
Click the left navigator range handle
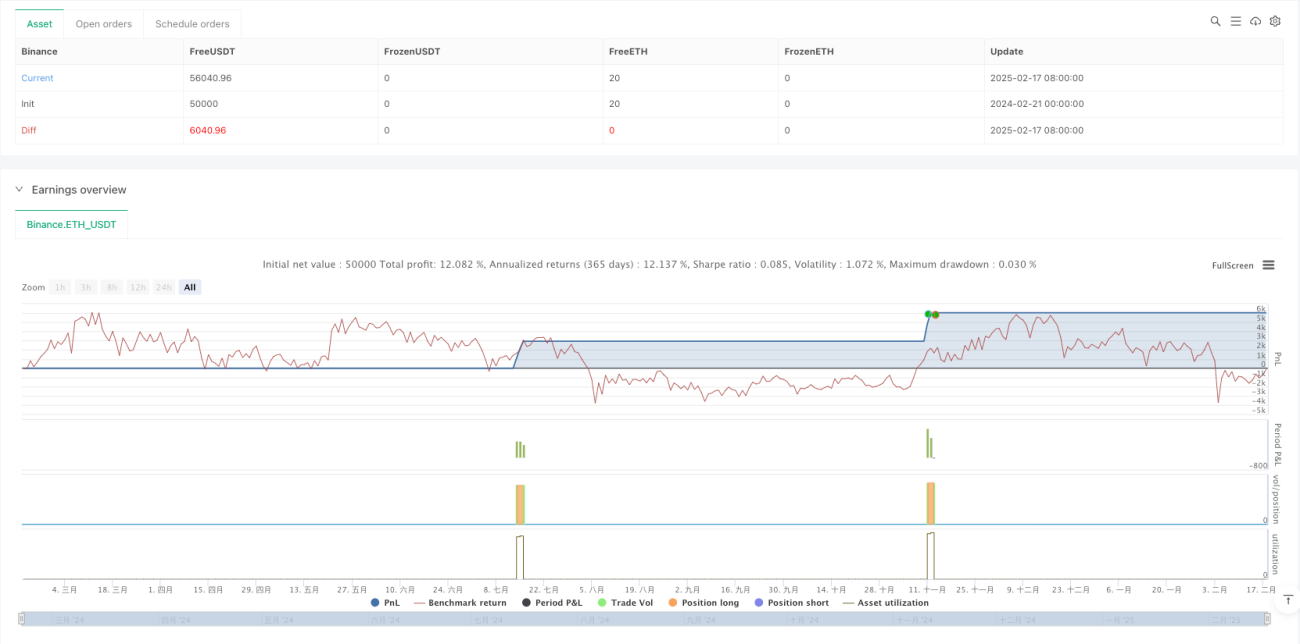21,620
